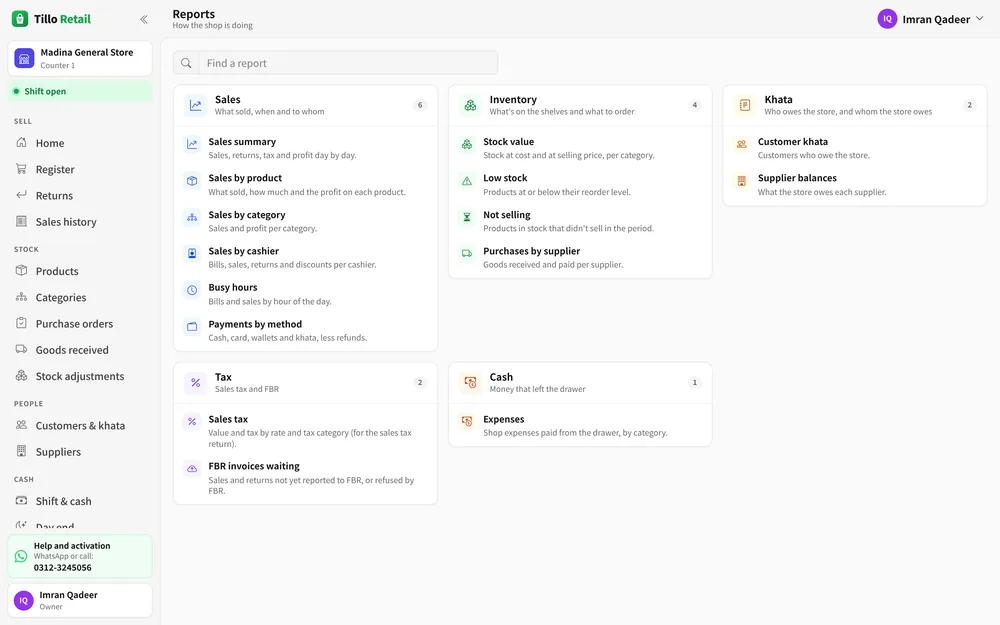Open Stock adjustments in the sidebar
The height and width of the screenshot is (625, 1000).
tap(80, 376)
